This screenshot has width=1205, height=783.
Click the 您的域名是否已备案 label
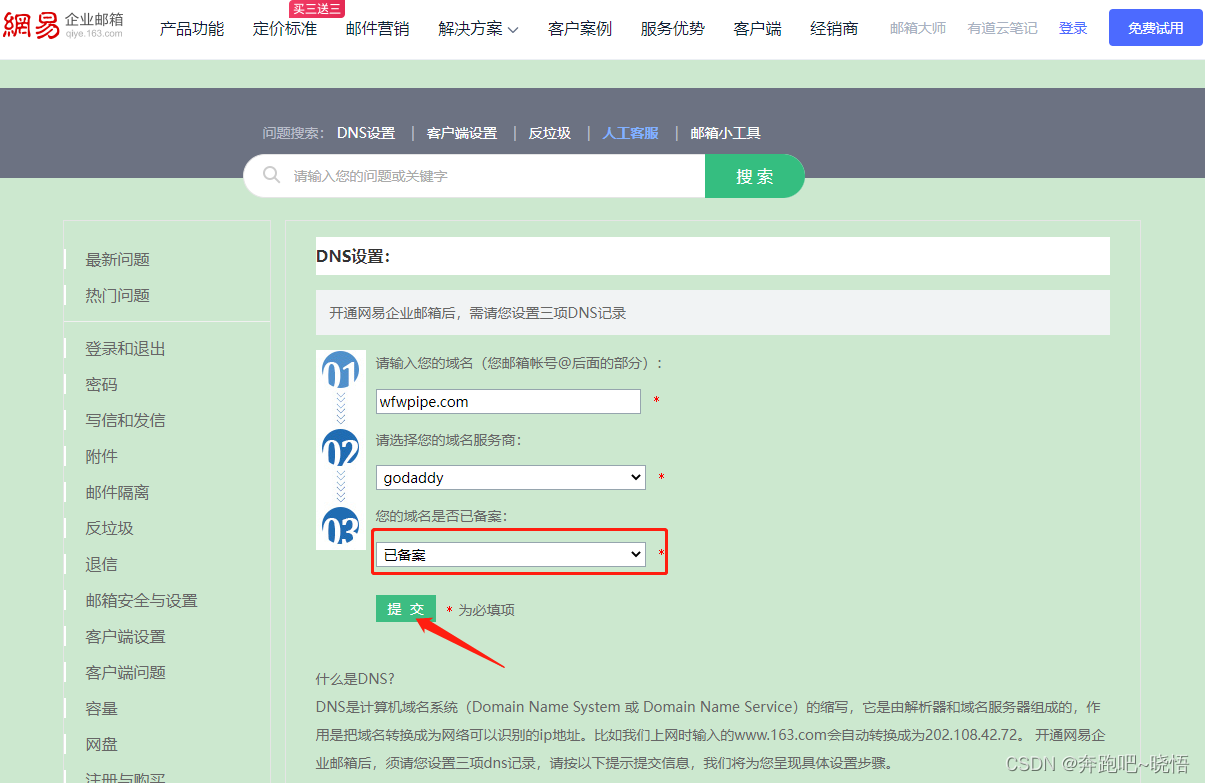click(442, 516)
